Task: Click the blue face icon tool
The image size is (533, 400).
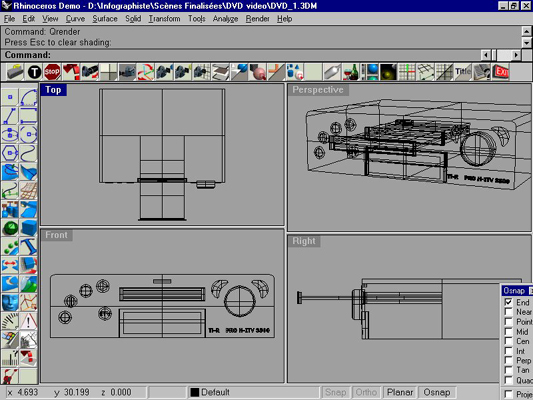Action: 10,302
